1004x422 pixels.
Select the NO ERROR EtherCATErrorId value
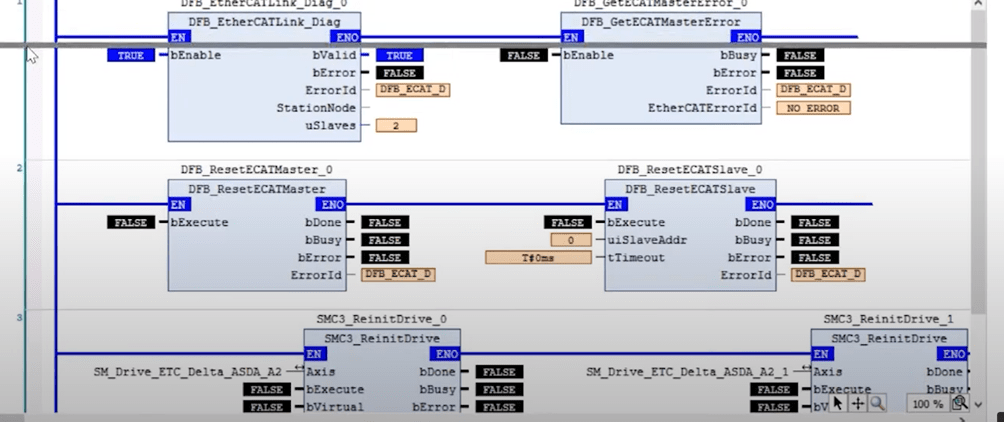tap(813, 108)
